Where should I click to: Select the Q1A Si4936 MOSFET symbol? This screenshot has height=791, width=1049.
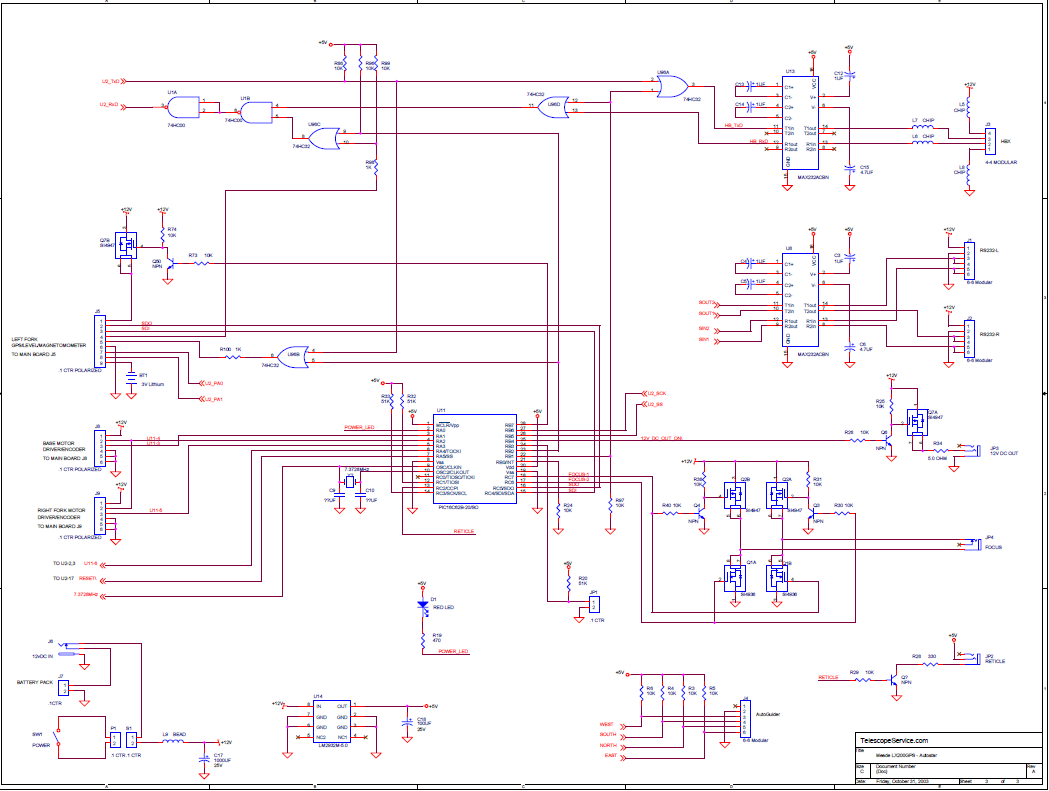coord(735,578)
